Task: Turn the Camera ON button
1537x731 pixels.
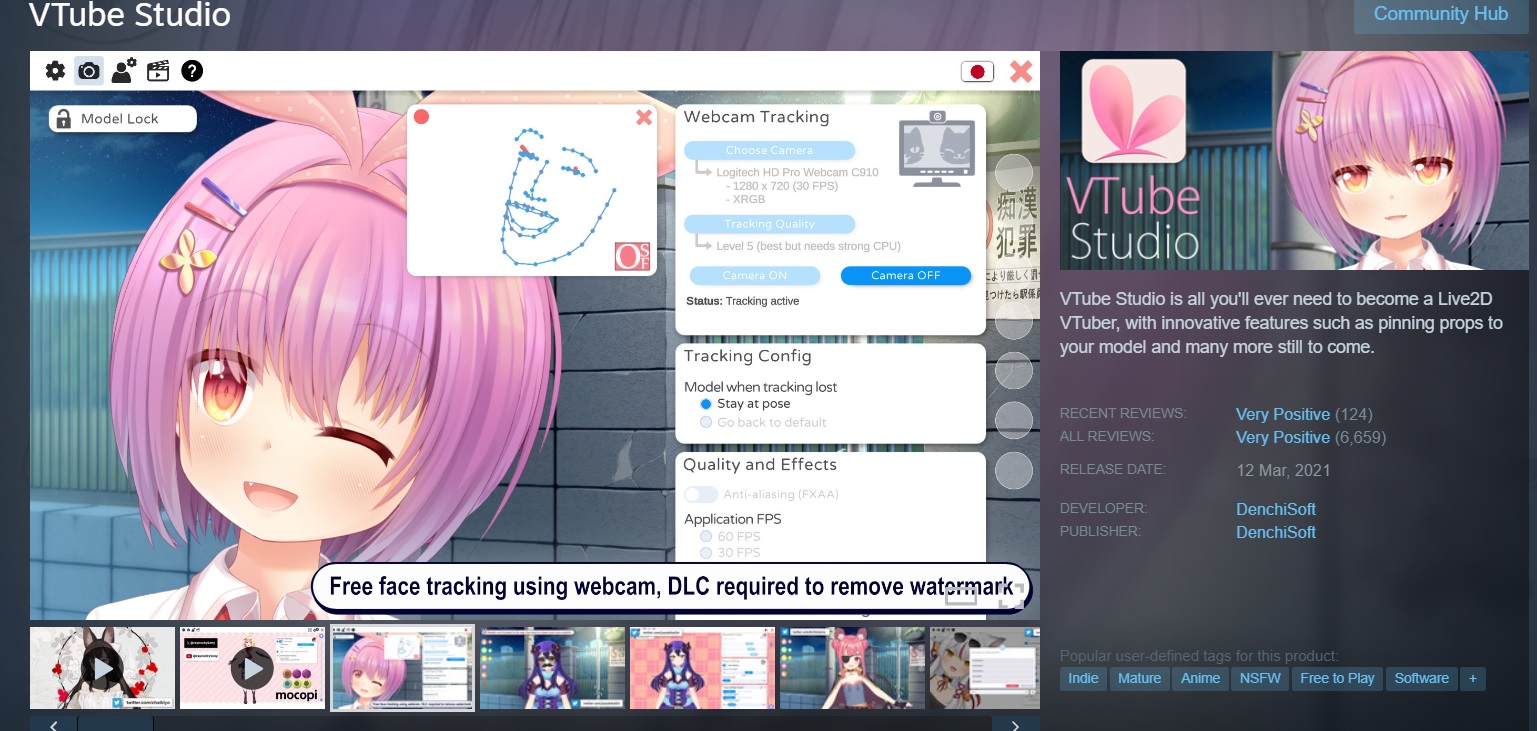Action: pos(755,276)
